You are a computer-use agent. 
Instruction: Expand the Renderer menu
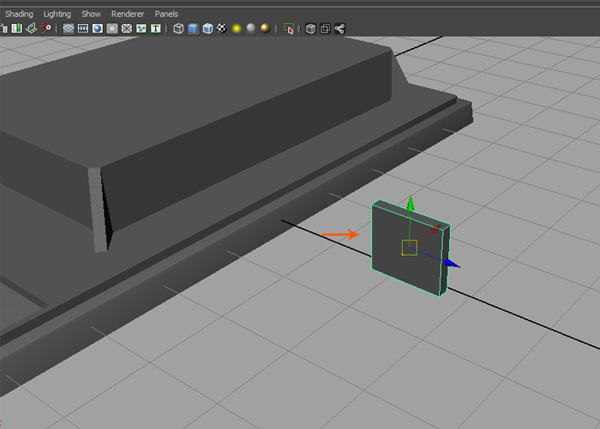tap(126, 14)
